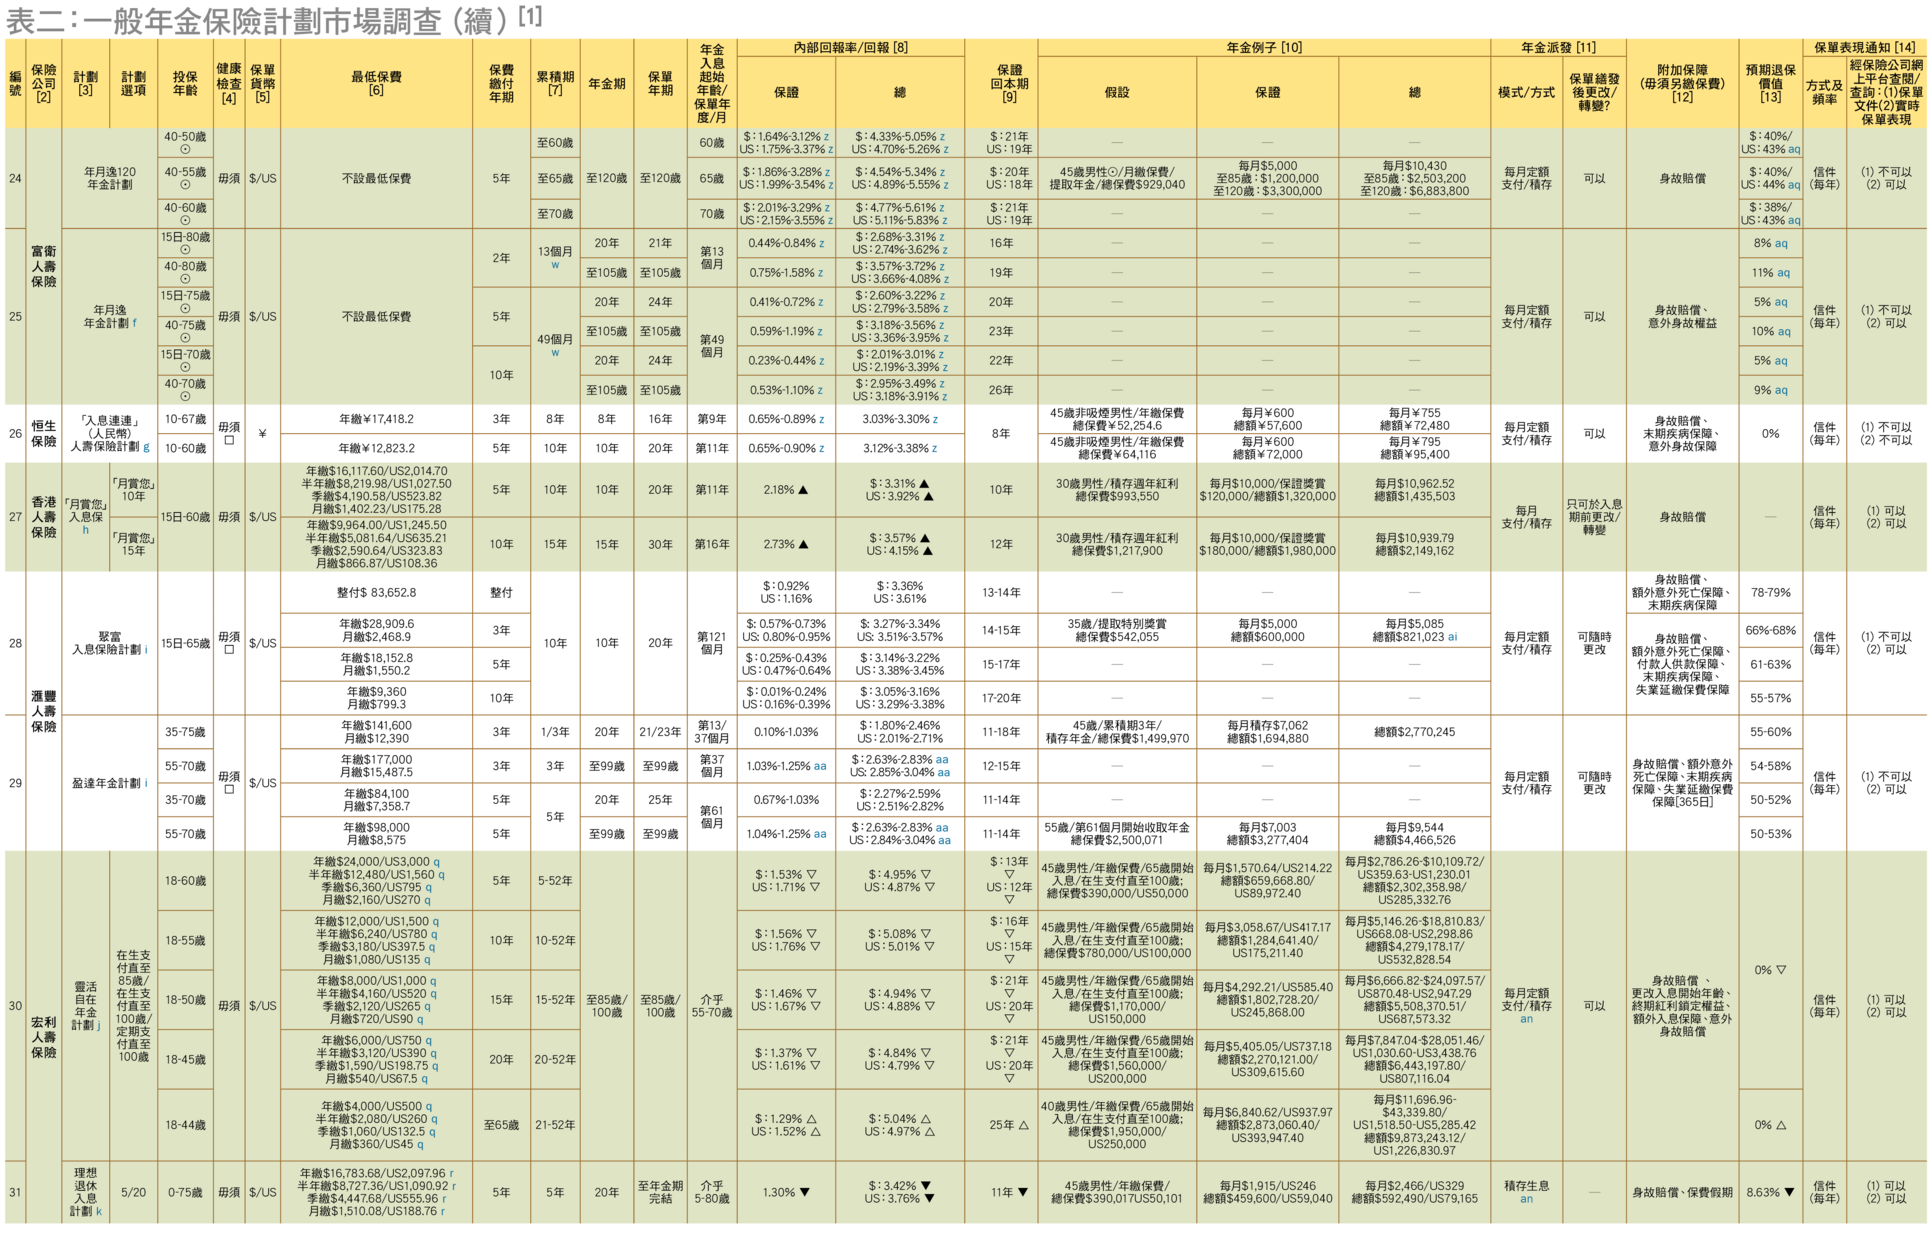Click the 保費繳付年期 column header
Image resolution: width=1932 pixels, height=1242 pixels.
[501, 83]
